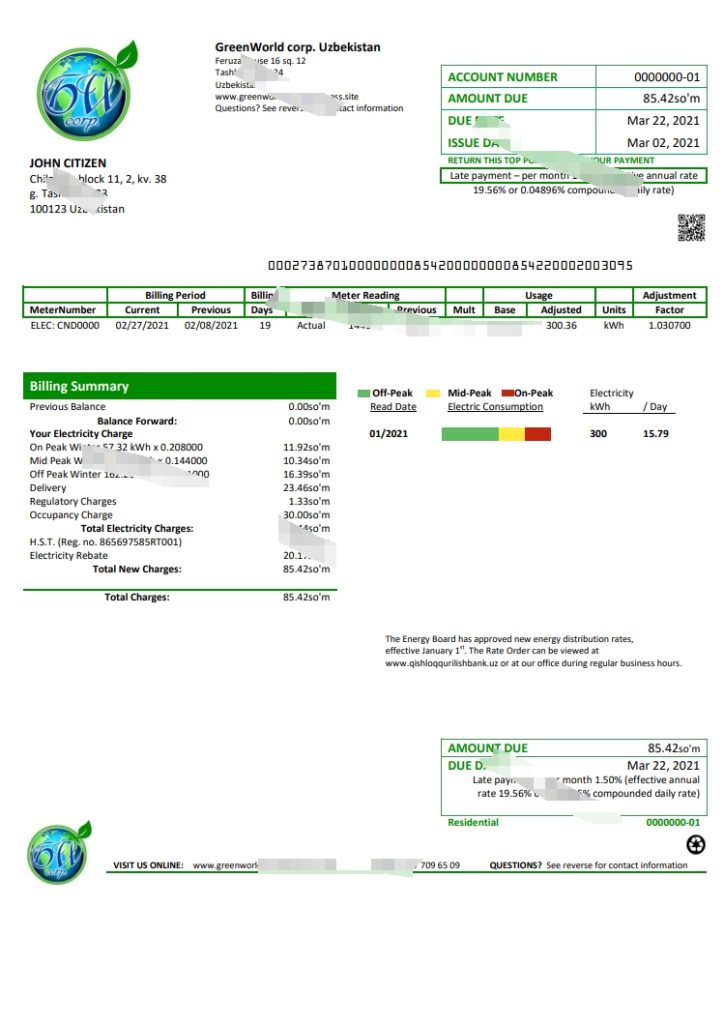Click the 'Previous Balance' line
This screenshot has width=724, height=1024.
(180, 407)
